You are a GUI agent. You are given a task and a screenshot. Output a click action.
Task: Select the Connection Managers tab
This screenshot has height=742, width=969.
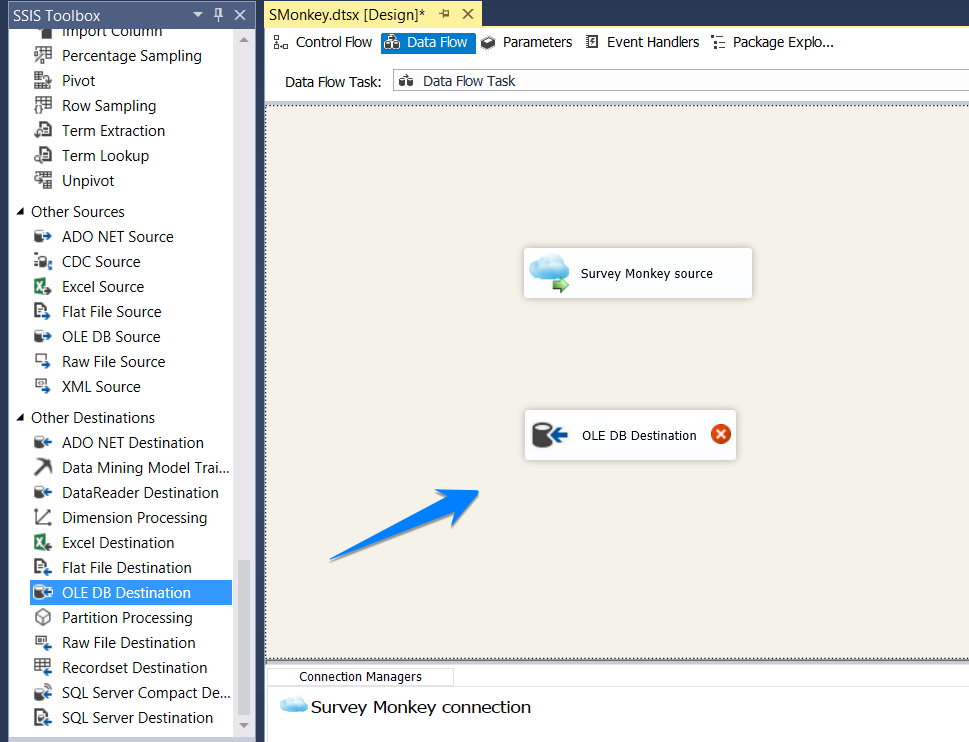(x=360, y=677)
